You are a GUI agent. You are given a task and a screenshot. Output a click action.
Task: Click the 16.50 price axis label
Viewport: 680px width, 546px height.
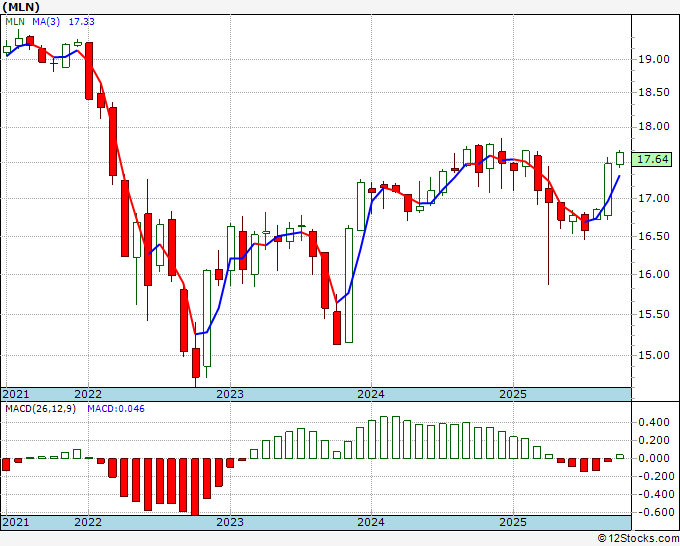tap(654, 236)
